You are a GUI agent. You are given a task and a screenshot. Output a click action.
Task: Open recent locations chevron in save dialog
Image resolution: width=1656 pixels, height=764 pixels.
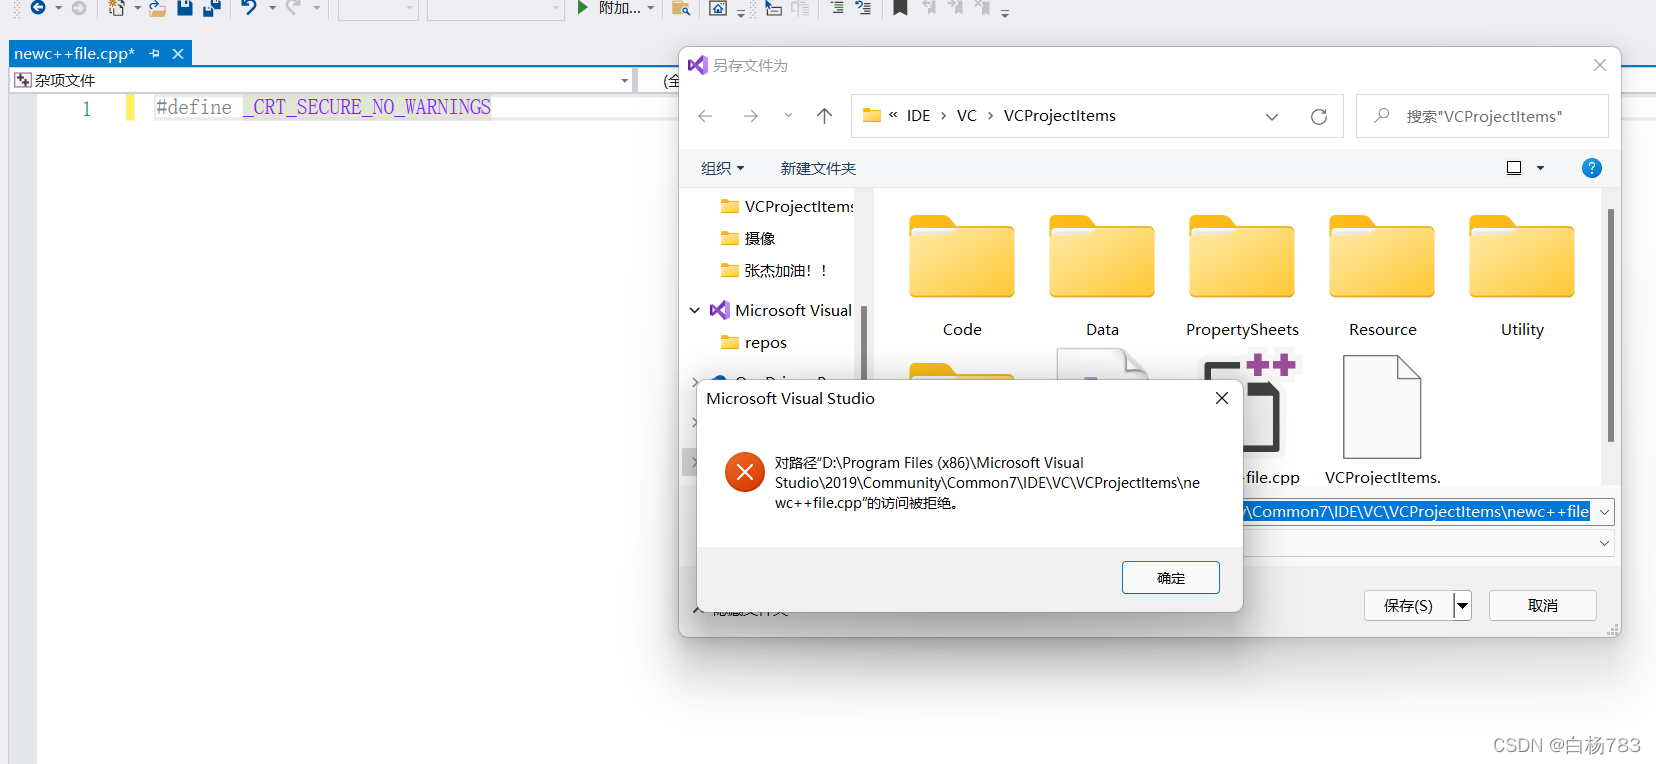788,116
